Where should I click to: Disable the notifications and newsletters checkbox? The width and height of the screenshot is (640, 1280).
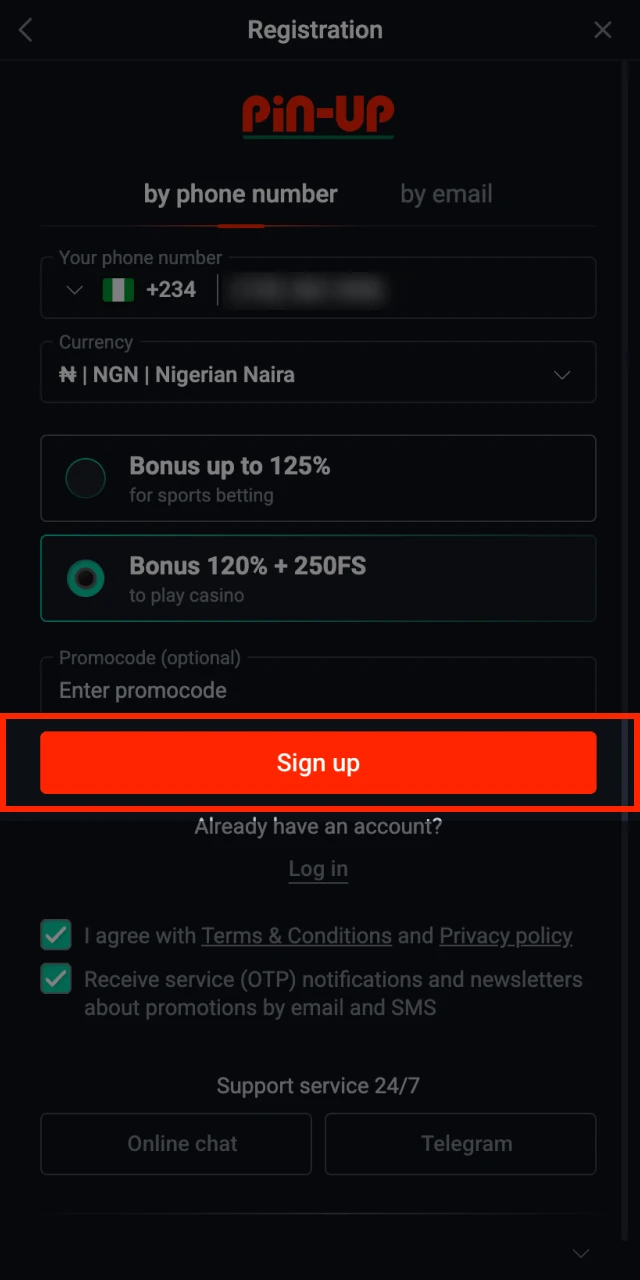pyautogui.click(x=56, y=979)
